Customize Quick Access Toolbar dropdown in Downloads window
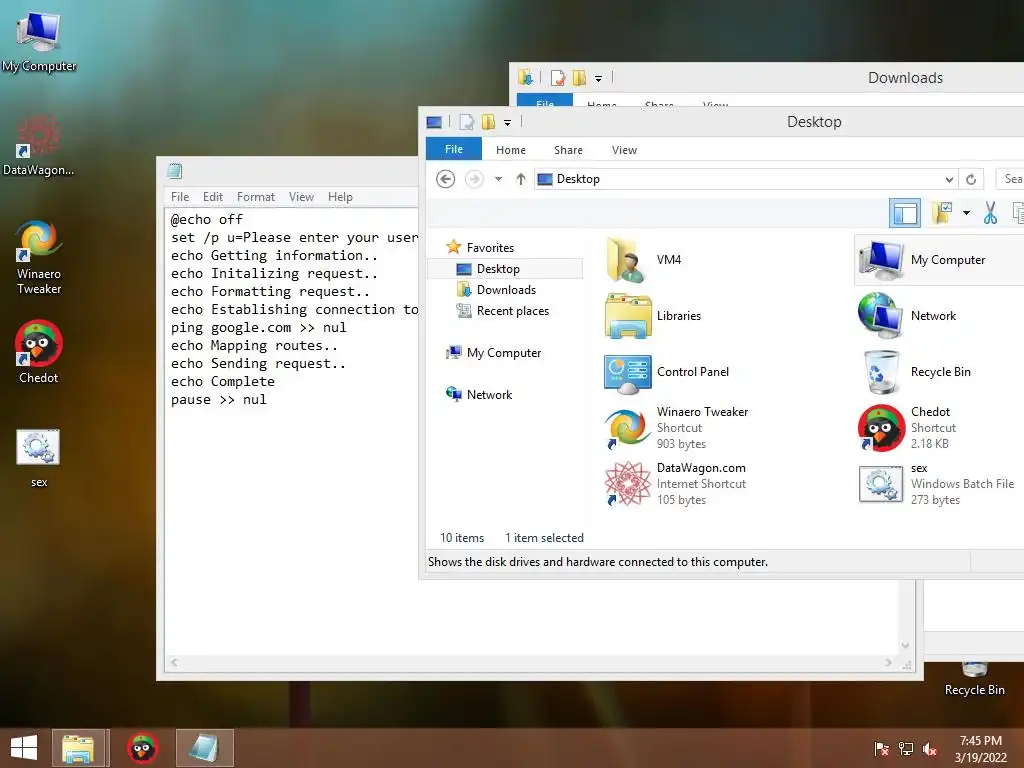This screenshot has height=768, width=1024. (x=598, y=78)
